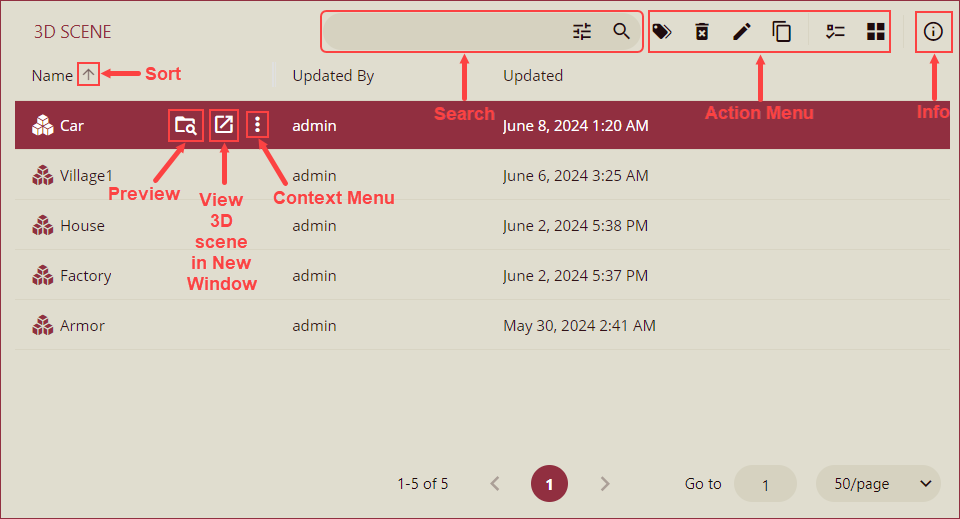Switch to grid view layout
Image resolution: width=960 pixels, height=519 pixels.
pyautogui.click(x=876, y=32)
